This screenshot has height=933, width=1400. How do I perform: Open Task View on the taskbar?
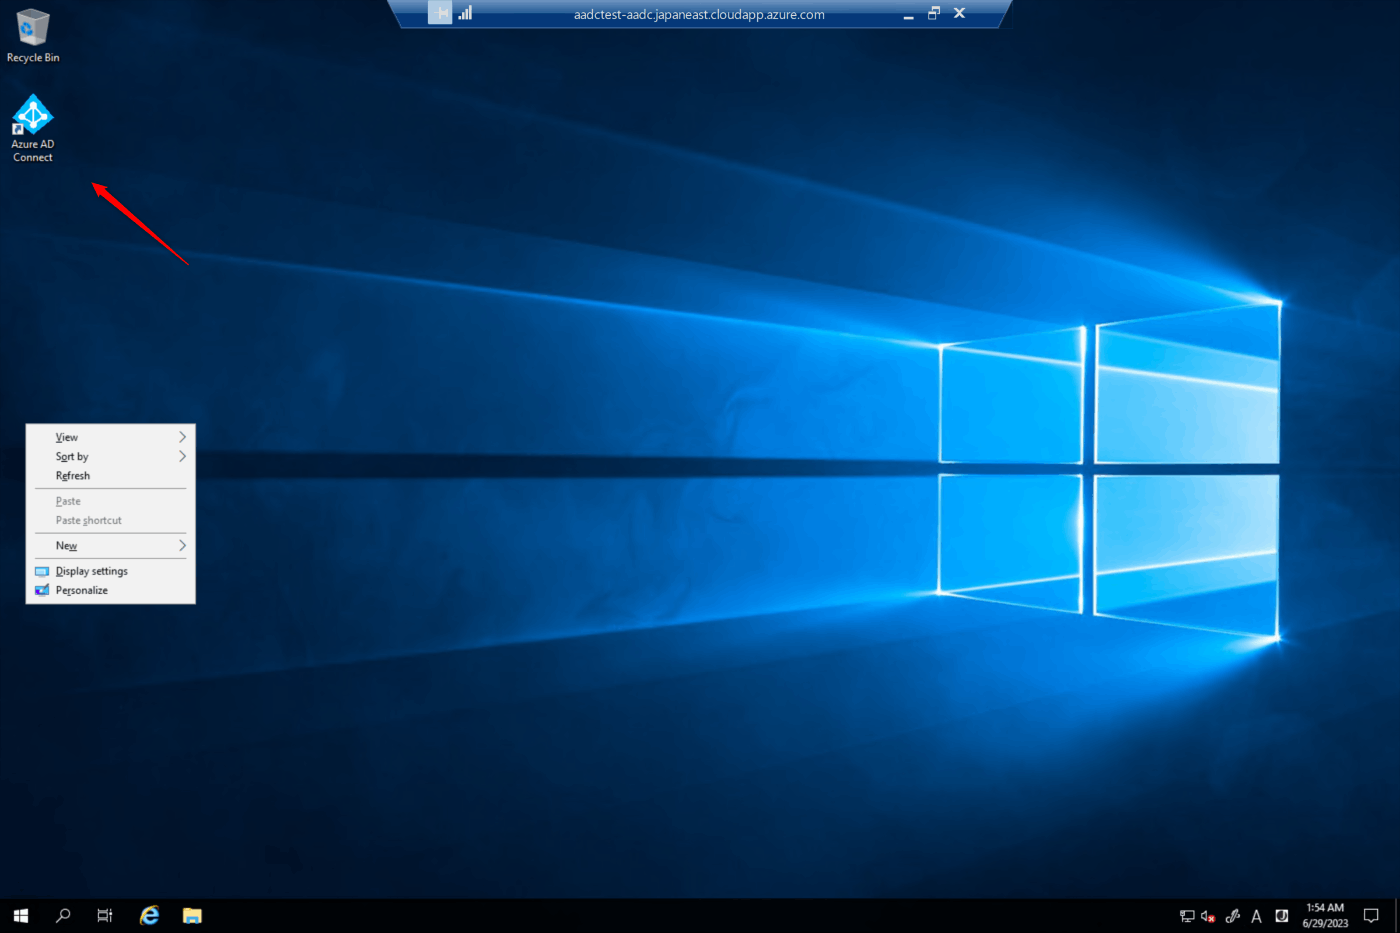pos(105,915)
